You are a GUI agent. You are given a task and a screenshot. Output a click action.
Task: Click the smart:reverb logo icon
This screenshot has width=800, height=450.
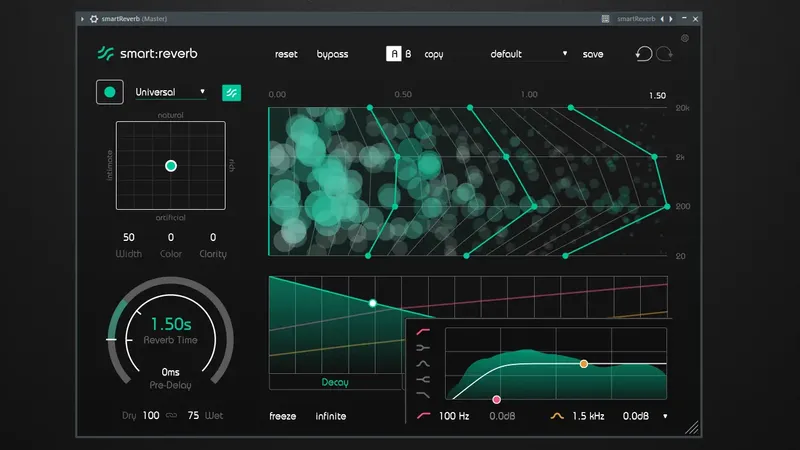[x=106, y=53]
